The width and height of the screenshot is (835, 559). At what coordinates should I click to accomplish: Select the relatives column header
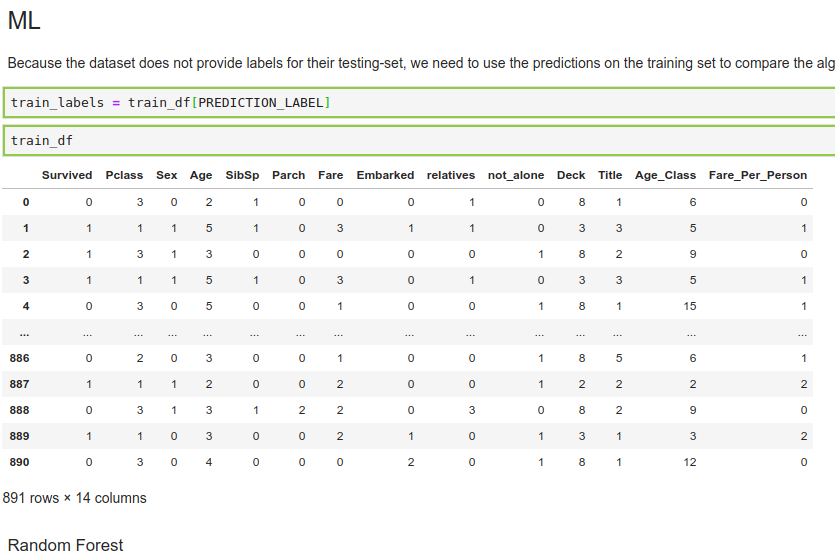click(x=451, y=175)
